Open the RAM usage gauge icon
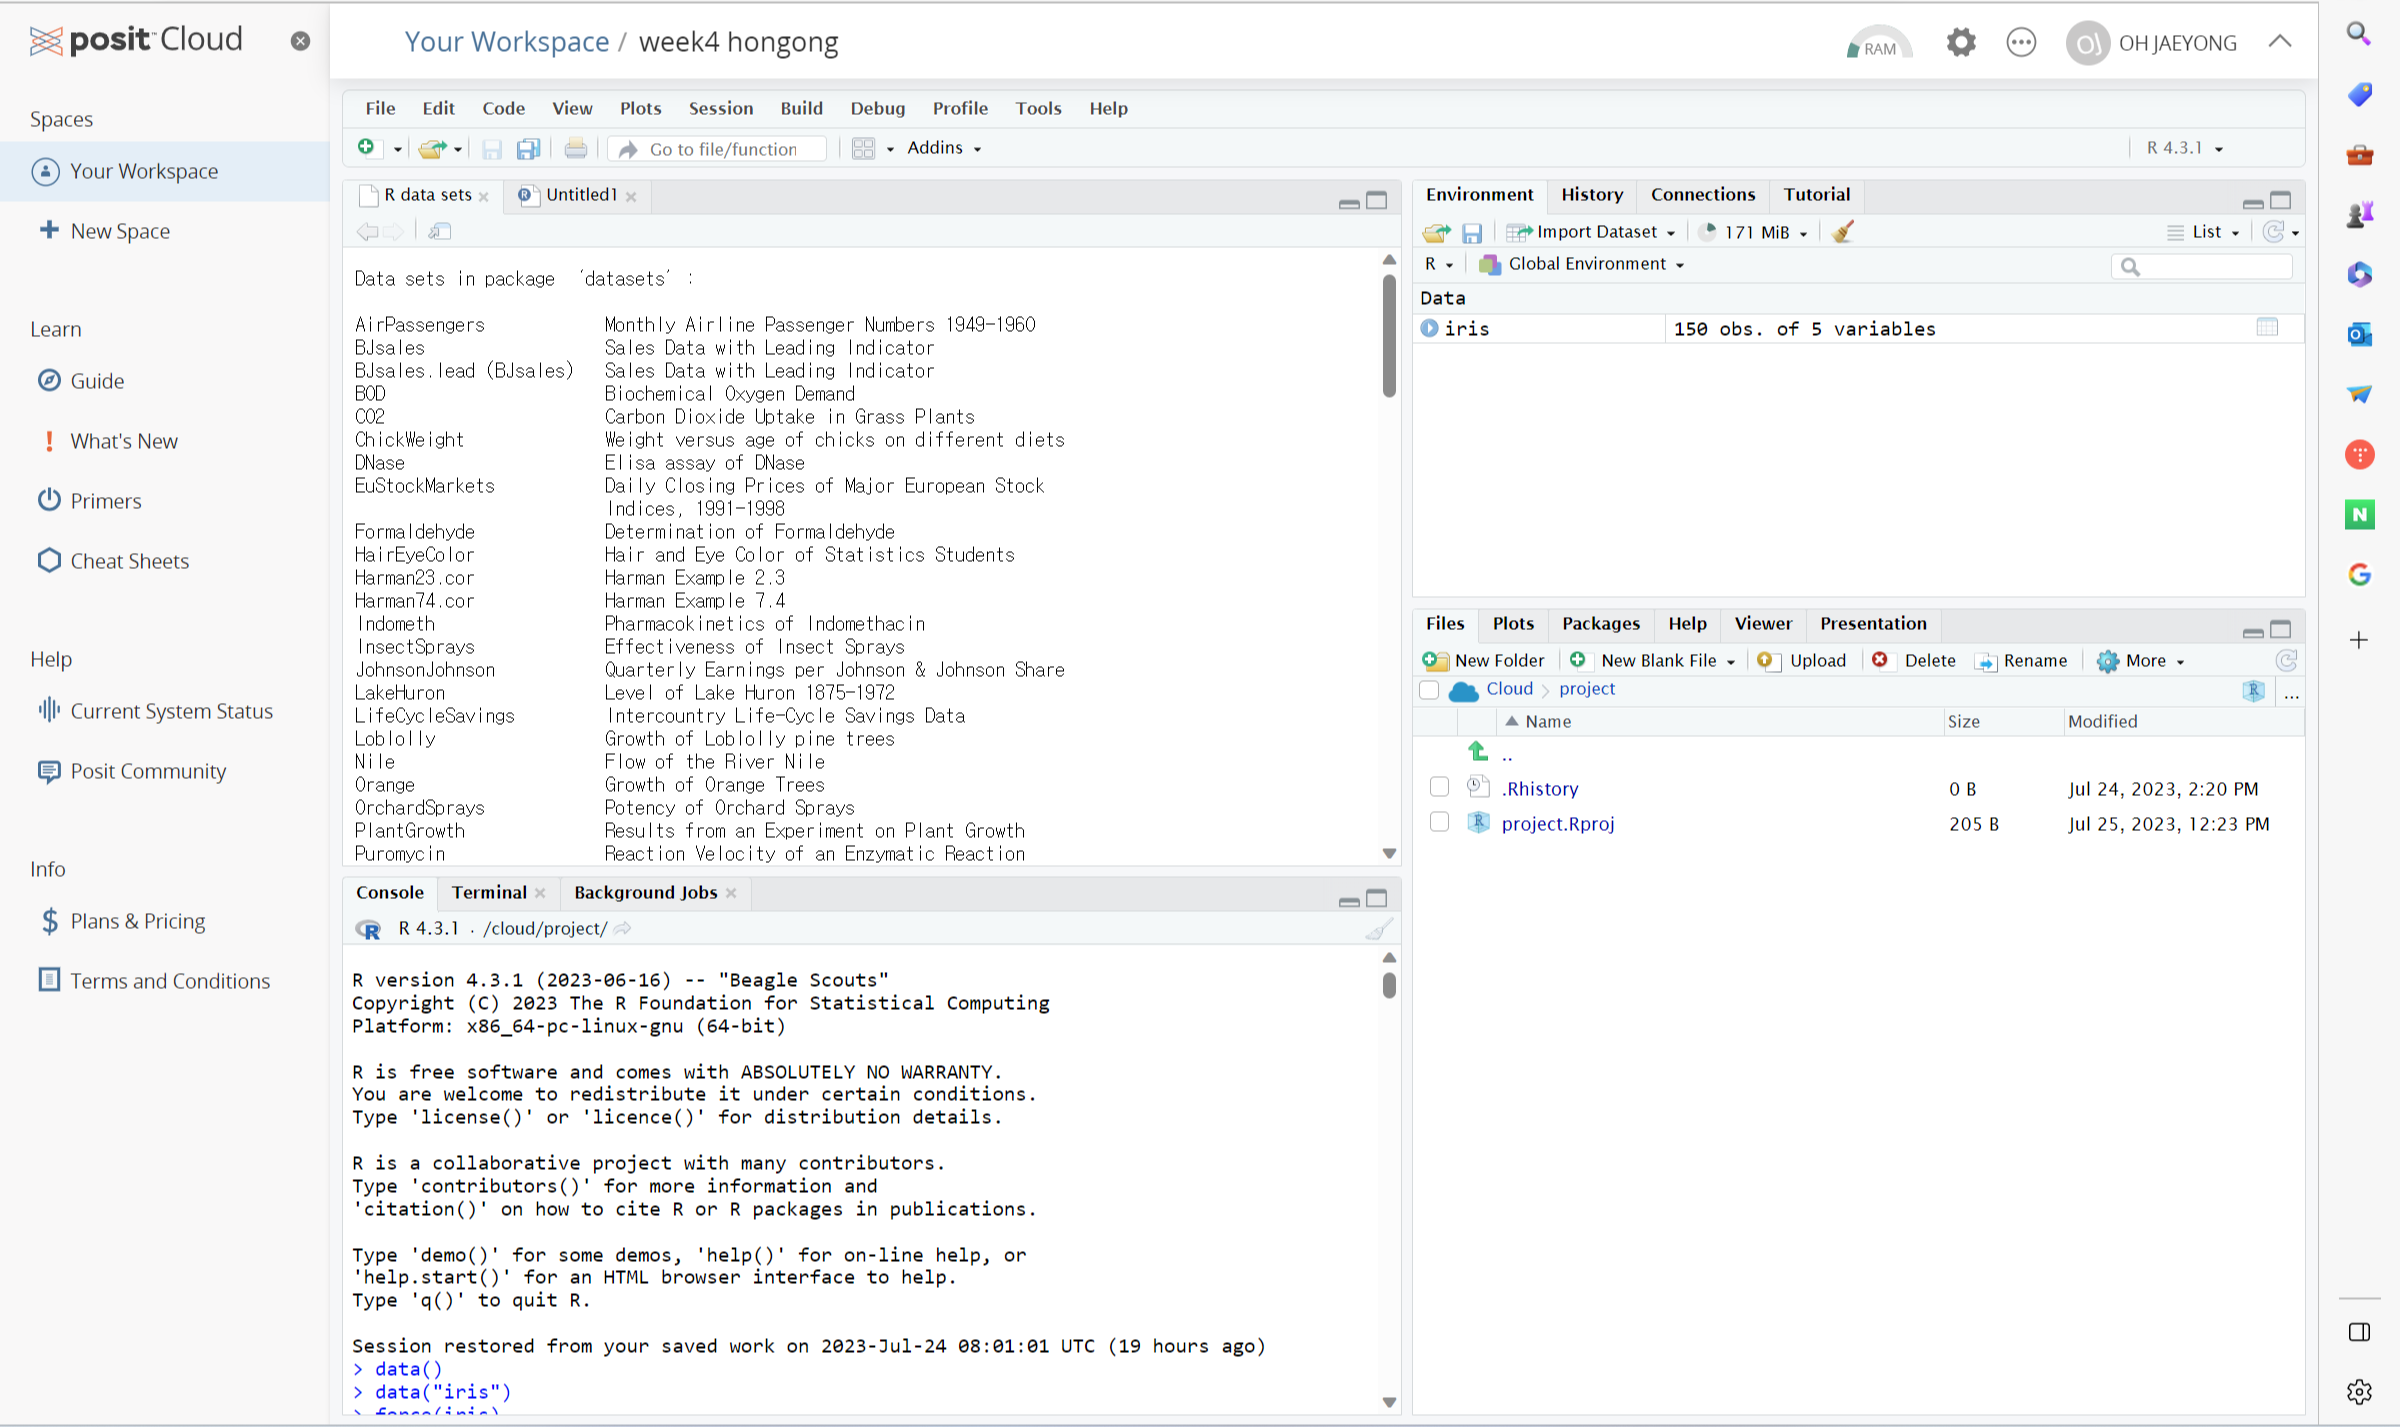Screen dimensions: 2400x1427 point(1878,44)
